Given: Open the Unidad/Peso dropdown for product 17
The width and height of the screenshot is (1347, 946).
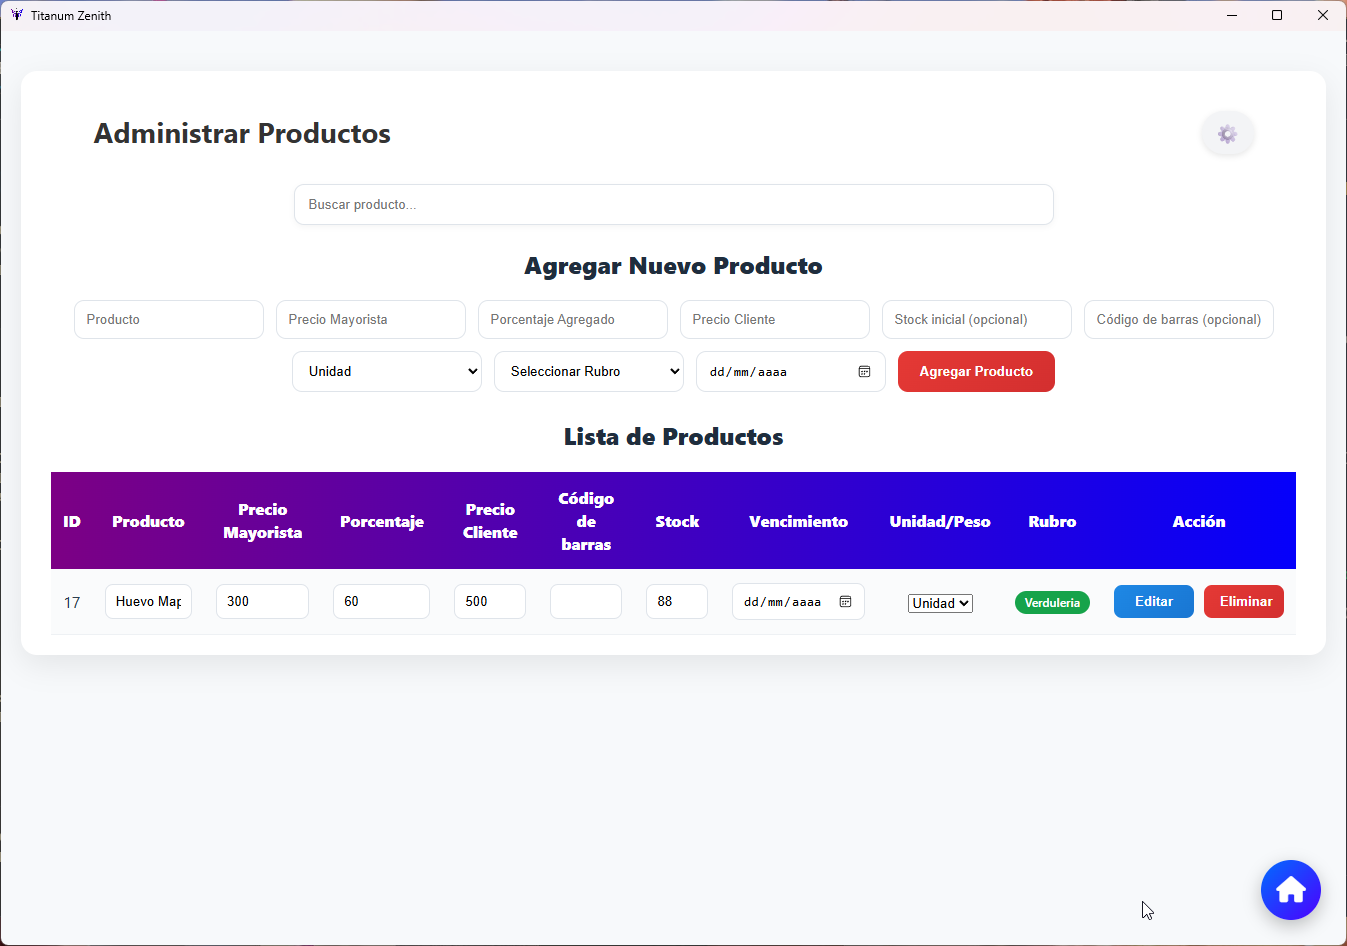Looking at the screenshot, I should pos(939,602).
